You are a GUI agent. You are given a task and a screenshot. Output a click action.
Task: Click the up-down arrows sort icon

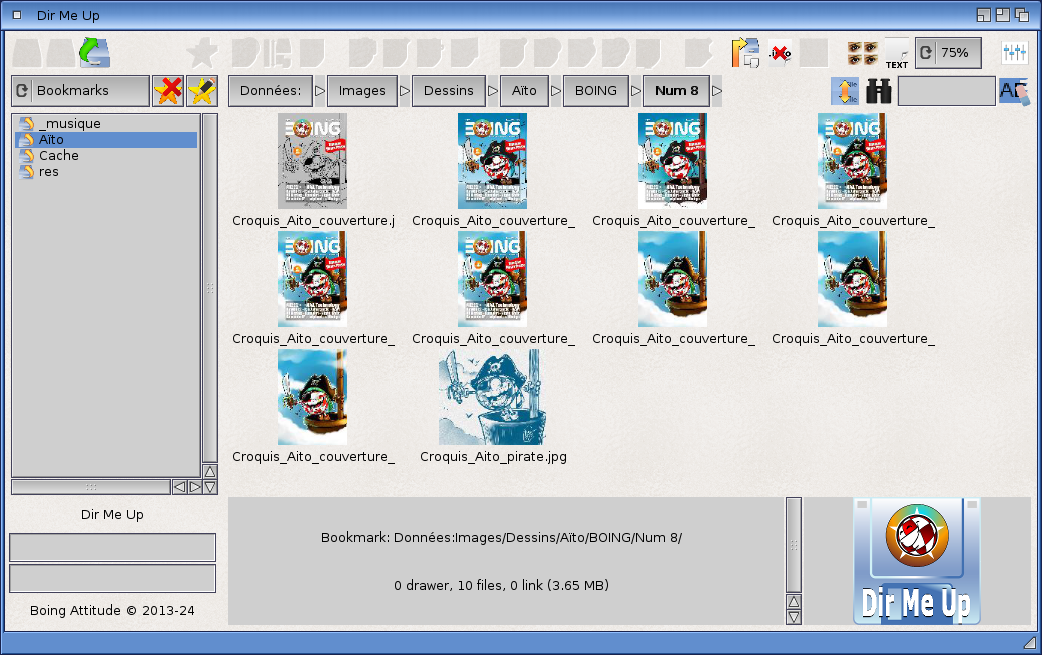845,91
